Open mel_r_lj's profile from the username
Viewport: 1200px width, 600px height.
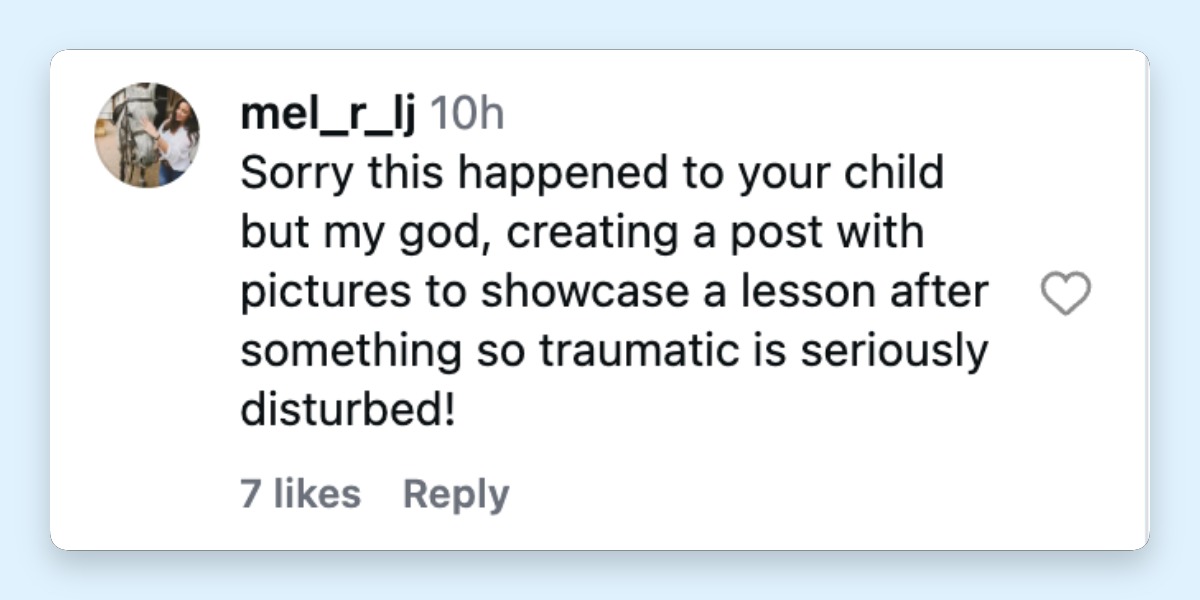click(330, 113)
